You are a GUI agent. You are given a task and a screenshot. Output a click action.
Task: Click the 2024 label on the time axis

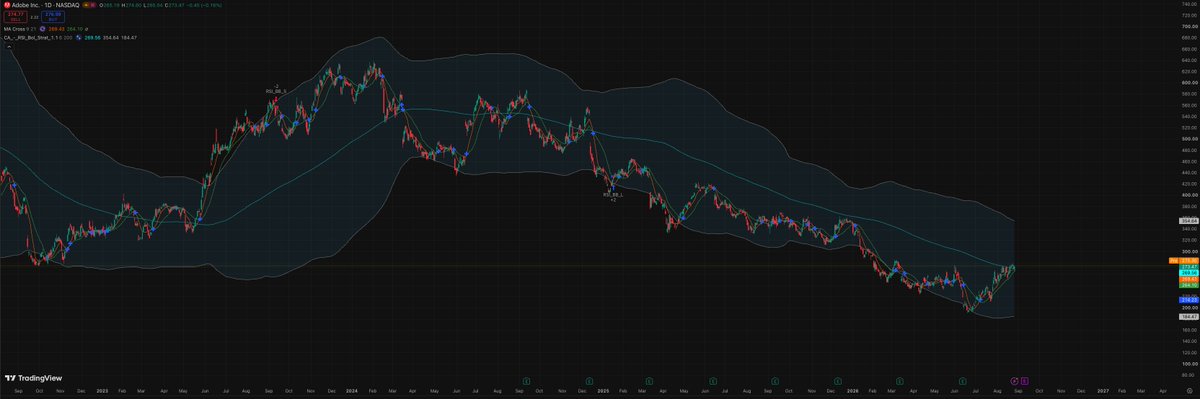(x=352, y=391)
